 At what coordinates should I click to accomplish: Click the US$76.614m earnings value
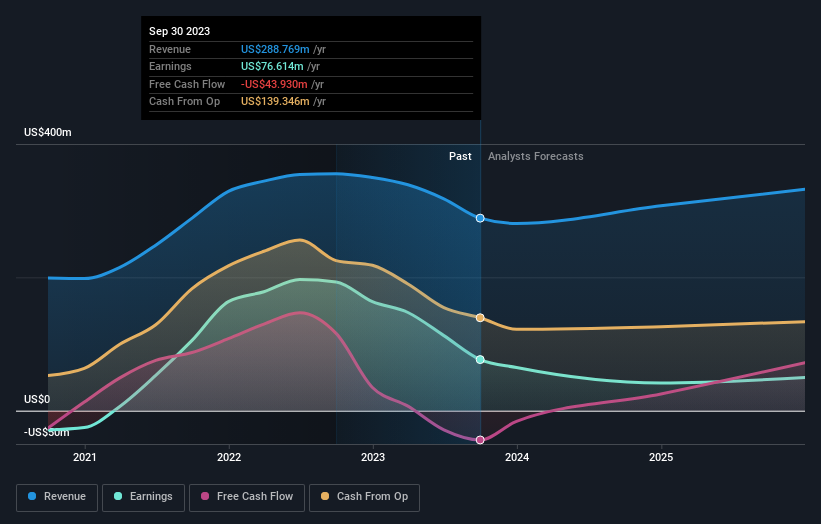click(272, 66)
